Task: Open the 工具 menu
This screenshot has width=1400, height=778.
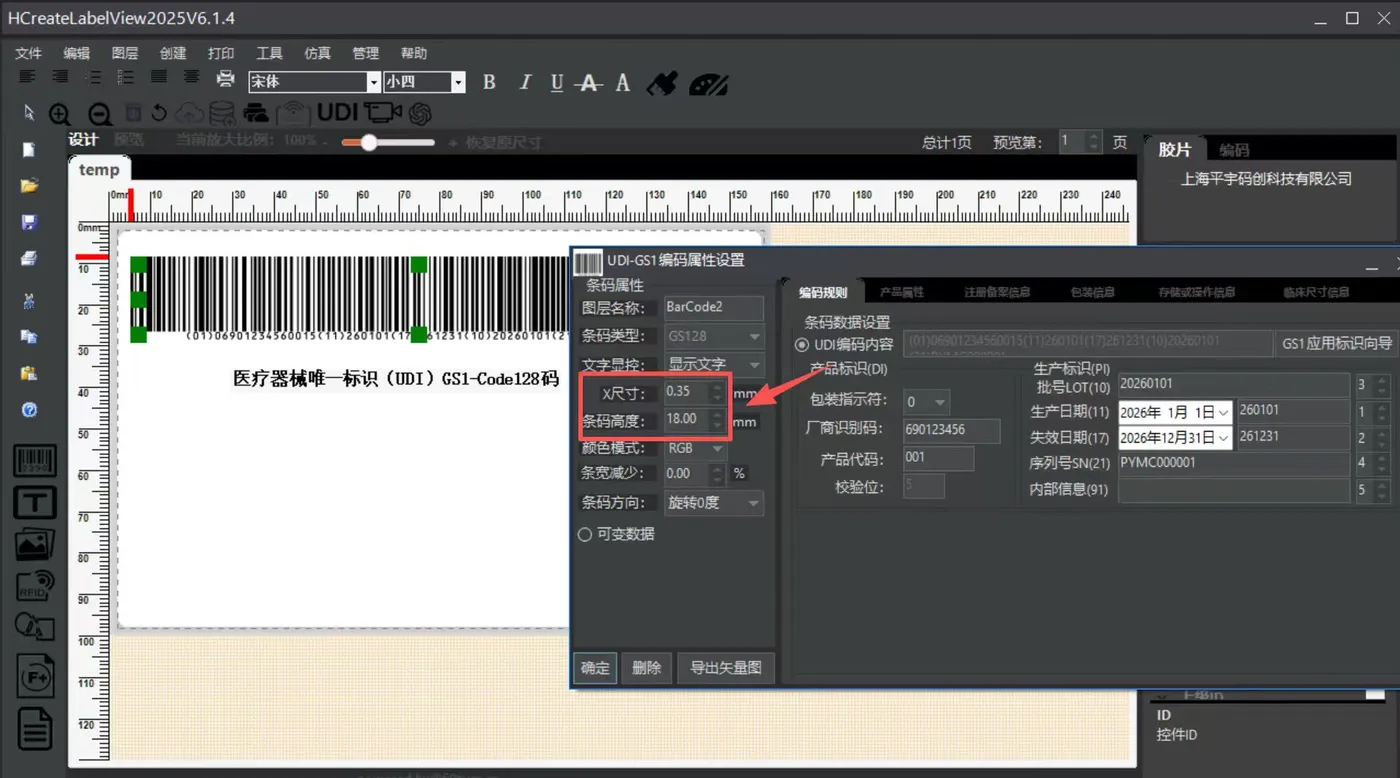Action: 269,53
